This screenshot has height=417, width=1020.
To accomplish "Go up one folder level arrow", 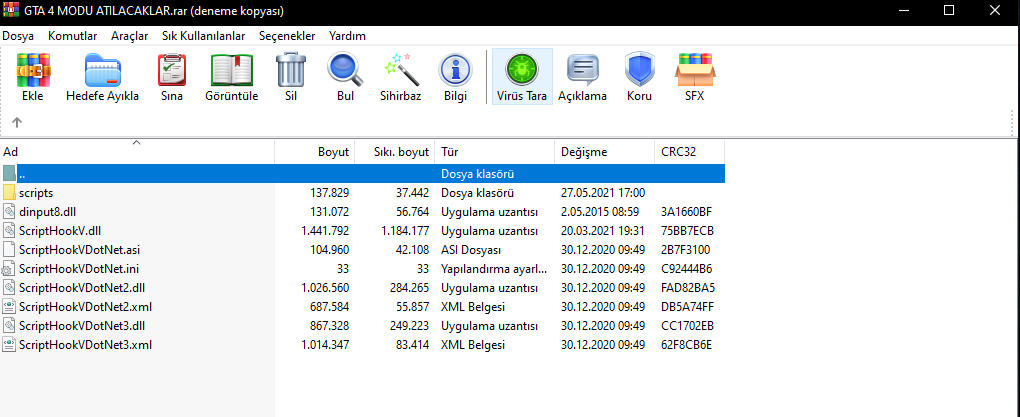I will click(17, 122).
